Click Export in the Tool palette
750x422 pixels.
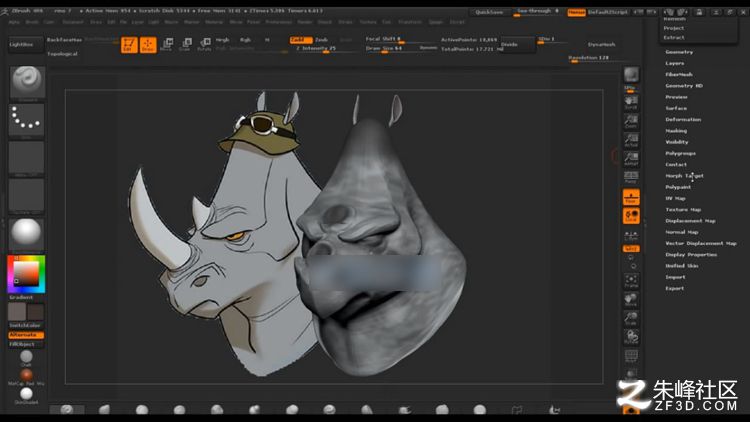pos(674,289)
